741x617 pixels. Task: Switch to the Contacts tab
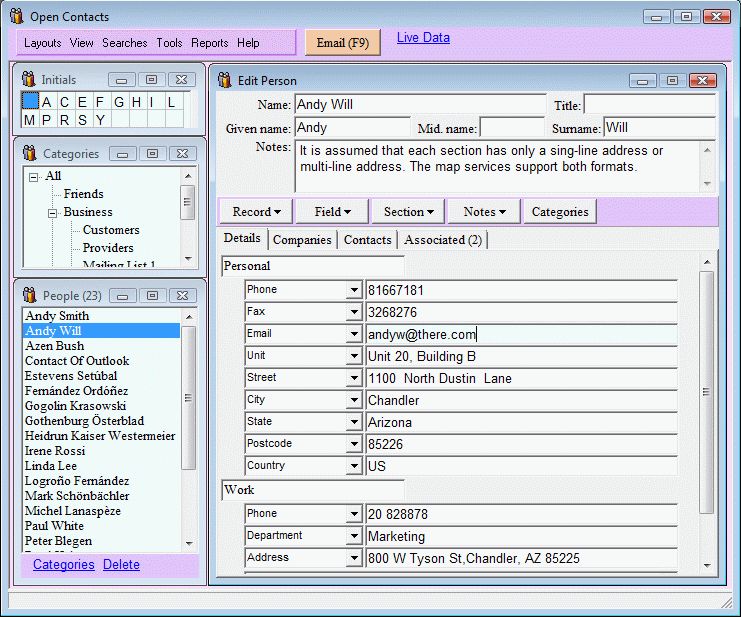click(x=368, y=240)
